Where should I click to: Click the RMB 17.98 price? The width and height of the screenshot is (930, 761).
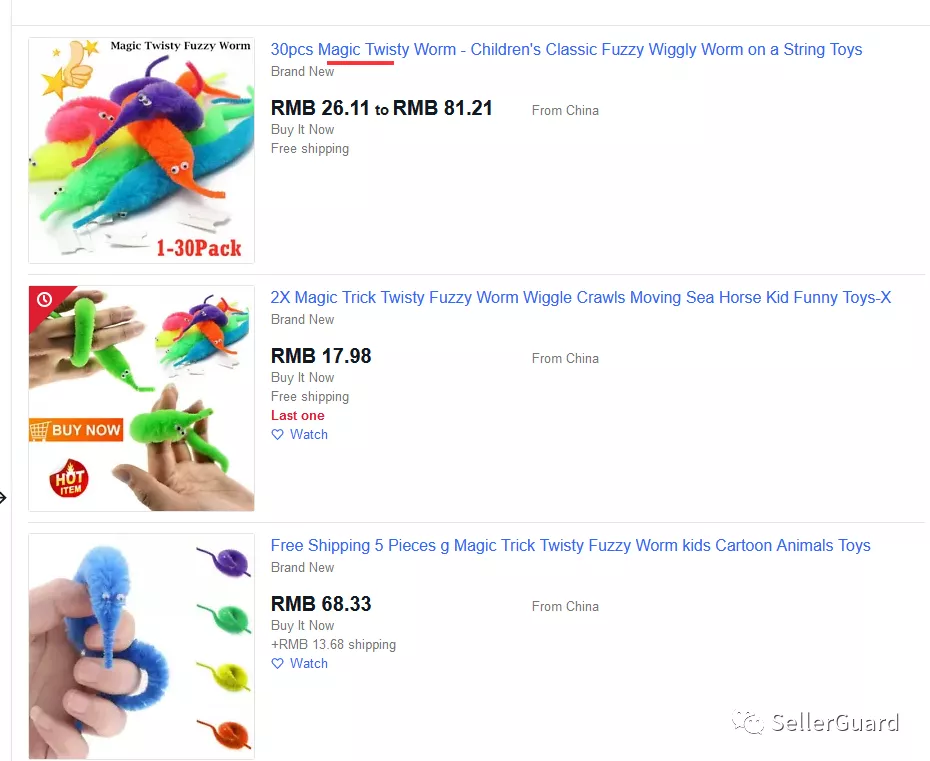321,356
